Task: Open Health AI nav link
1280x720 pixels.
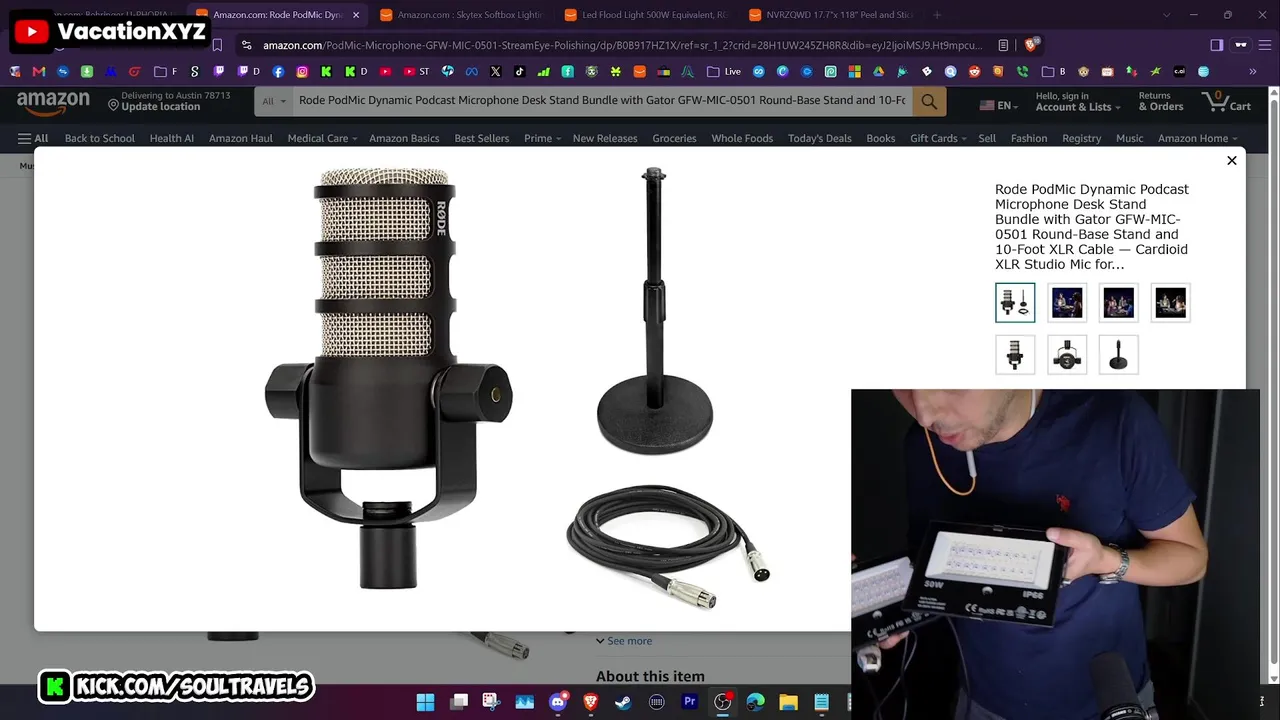Action: [x=172, y=138]
